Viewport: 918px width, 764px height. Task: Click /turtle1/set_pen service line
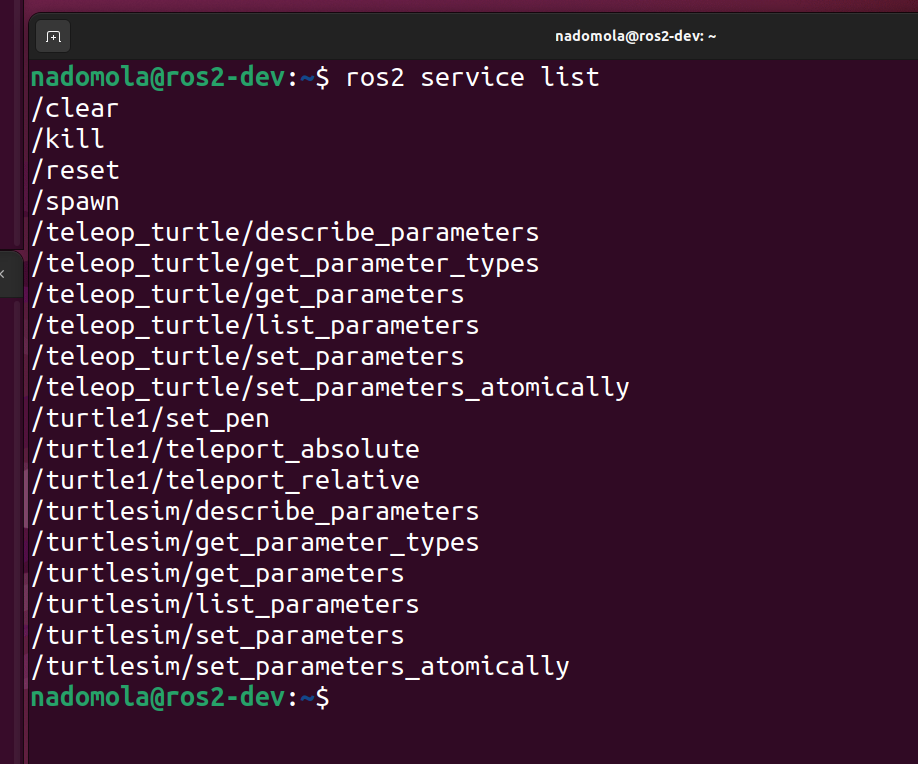click(x=150, y=419)
